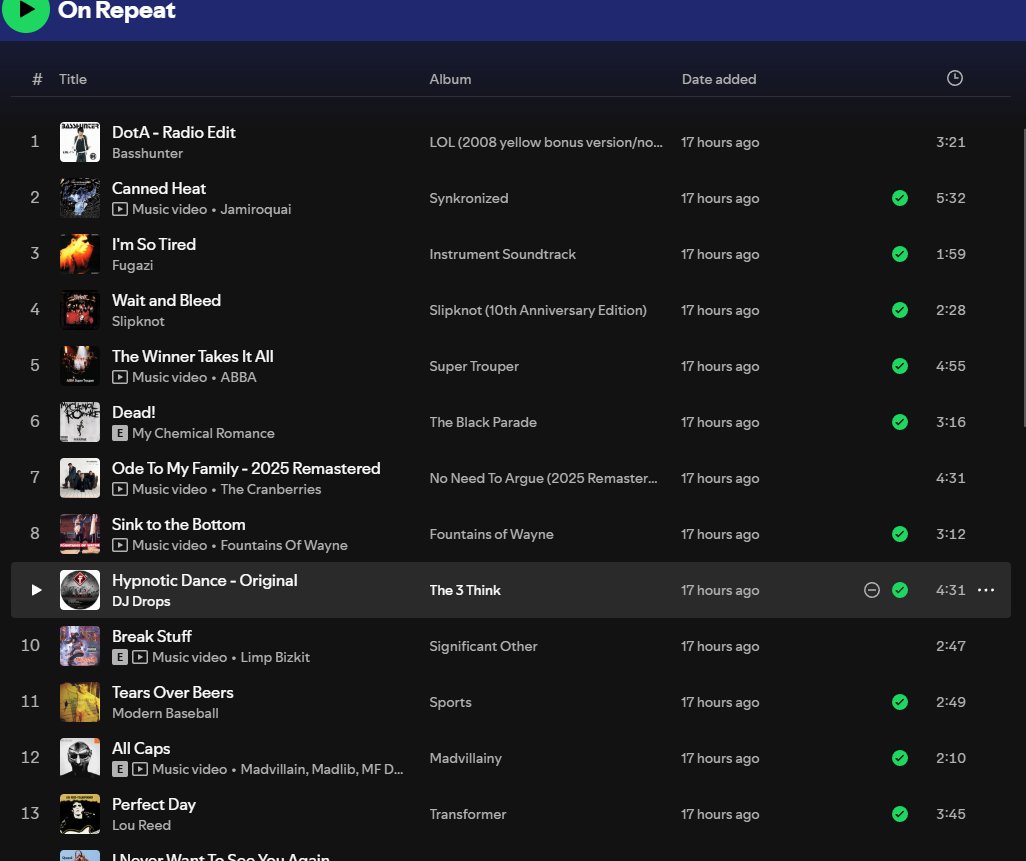Open the Limp Bizkit artist link
Image resolution: width=1026 pixels, height=861 pixels.
(275, 658)
